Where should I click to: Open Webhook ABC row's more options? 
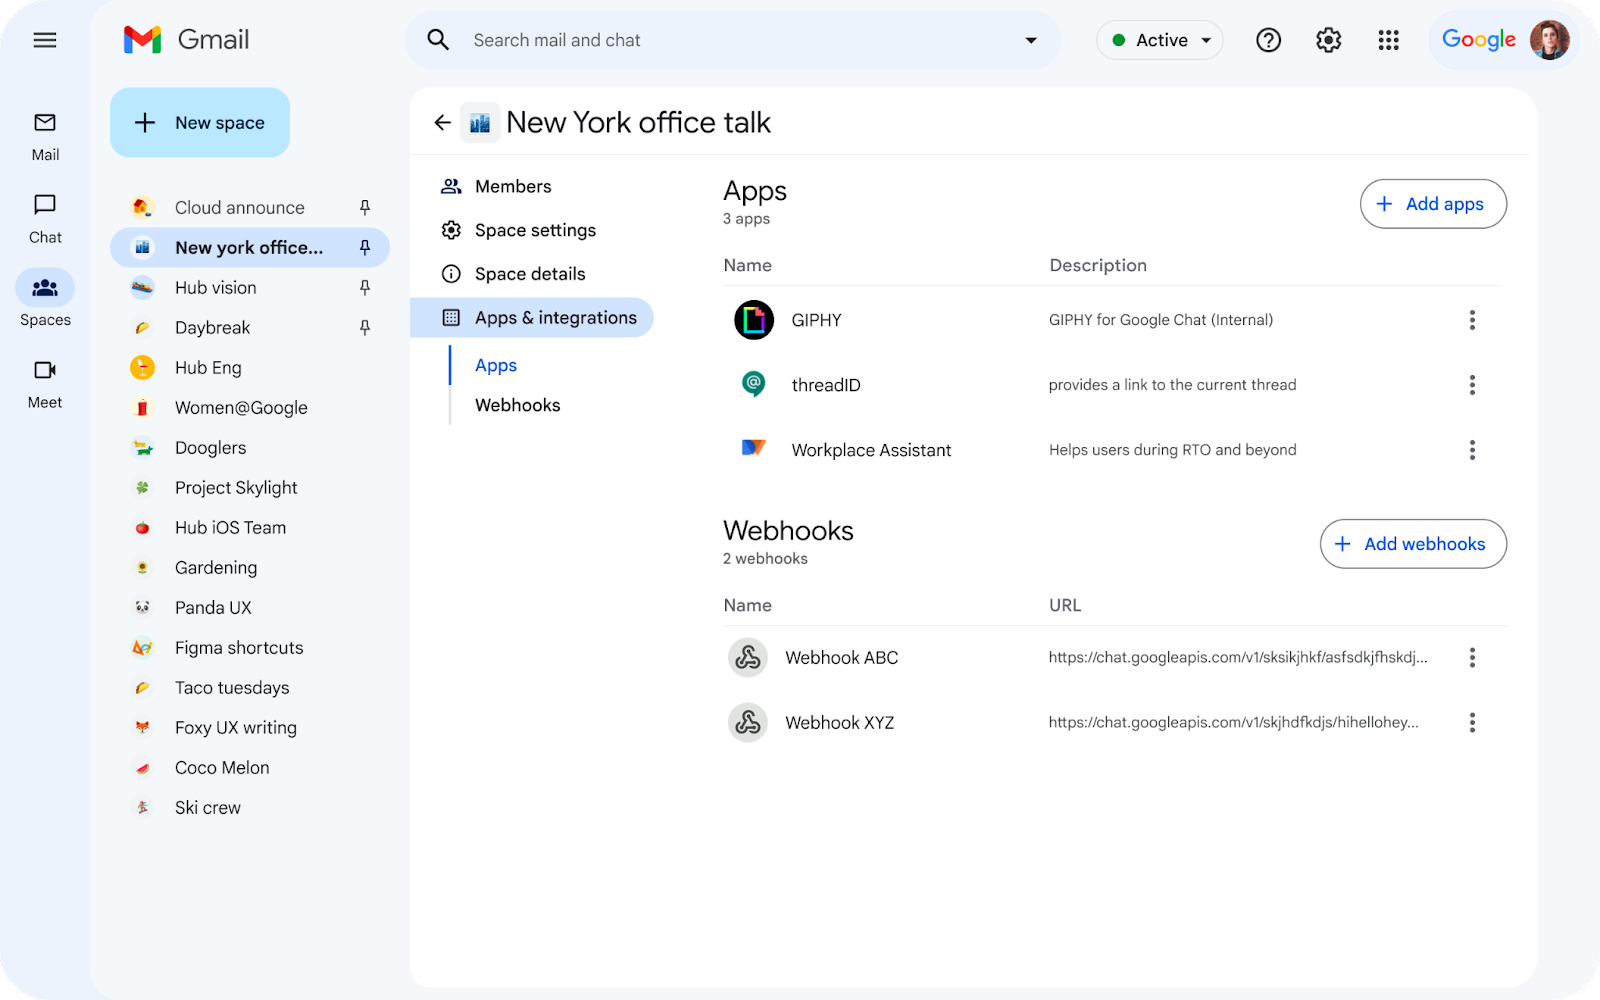point(1472,657)
